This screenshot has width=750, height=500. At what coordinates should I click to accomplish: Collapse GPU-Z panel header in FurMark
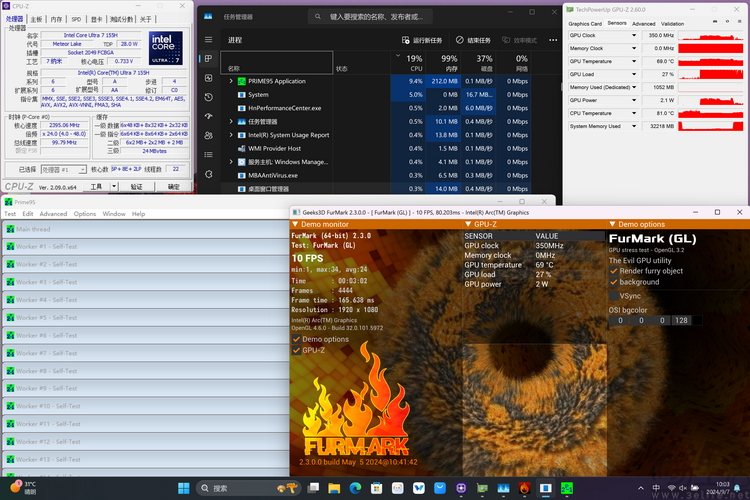point(468,224)
